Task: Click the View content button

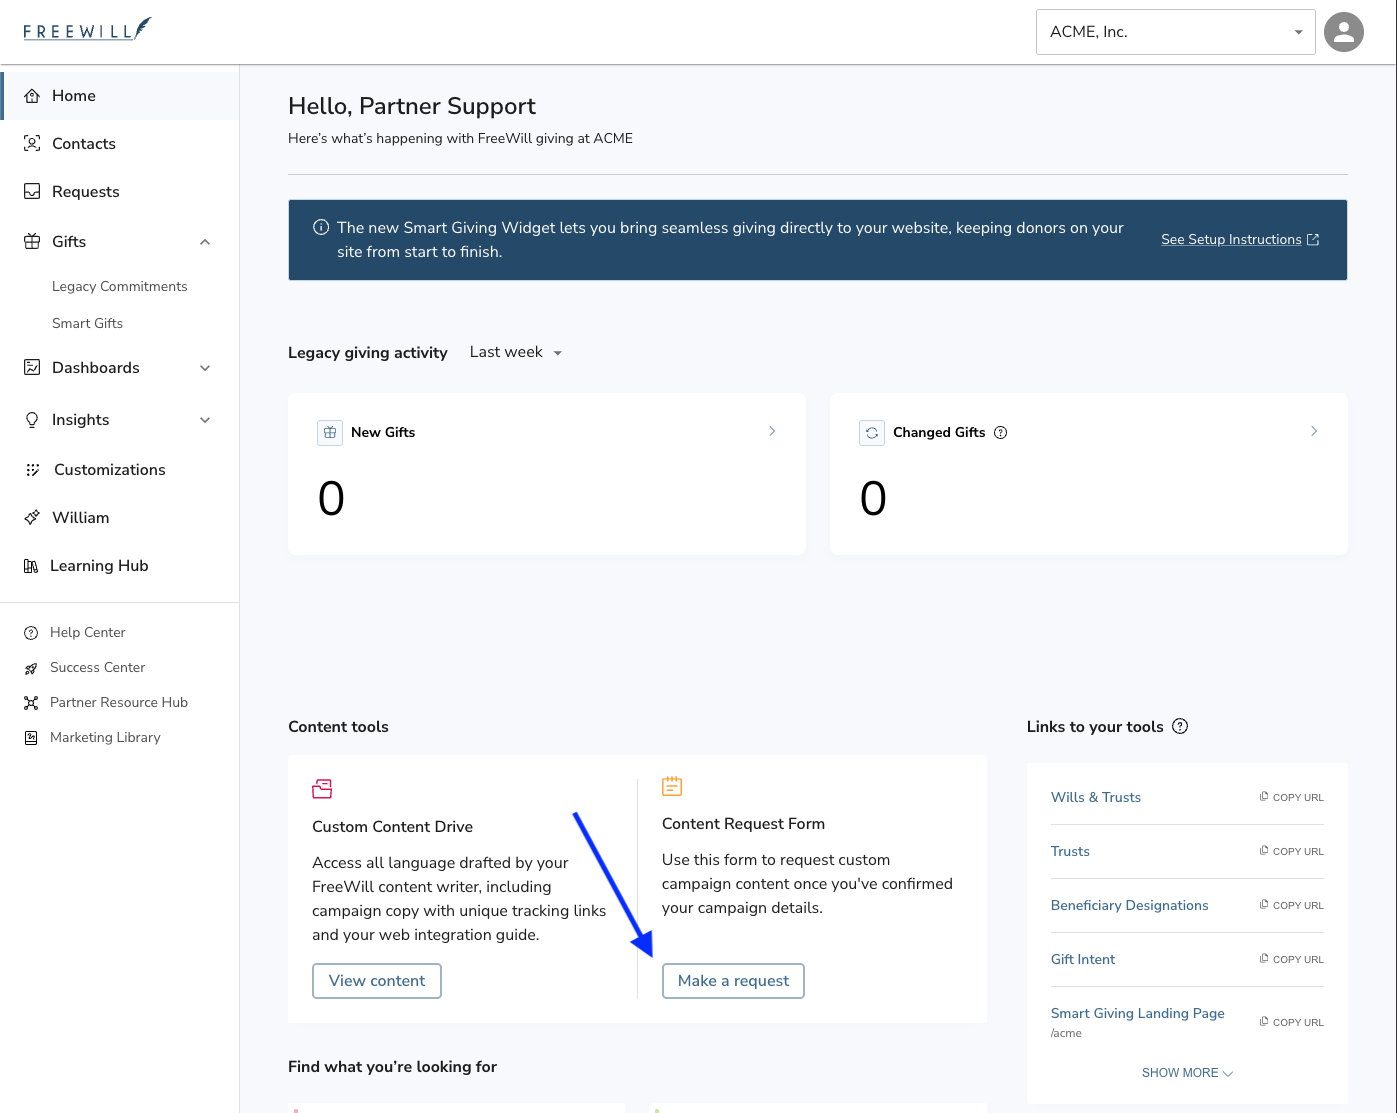Action: pos(377,981)
